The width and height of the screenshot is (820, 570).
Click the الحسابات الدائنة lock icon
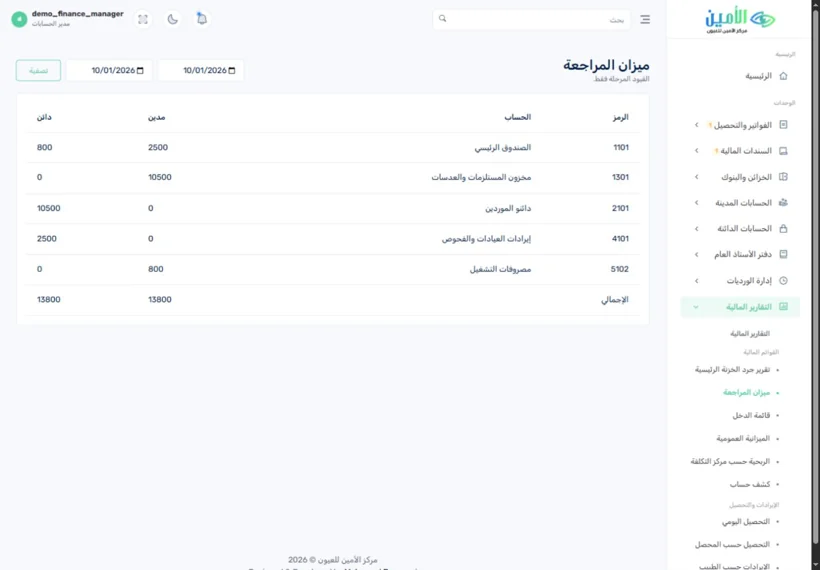click(783, 229)
